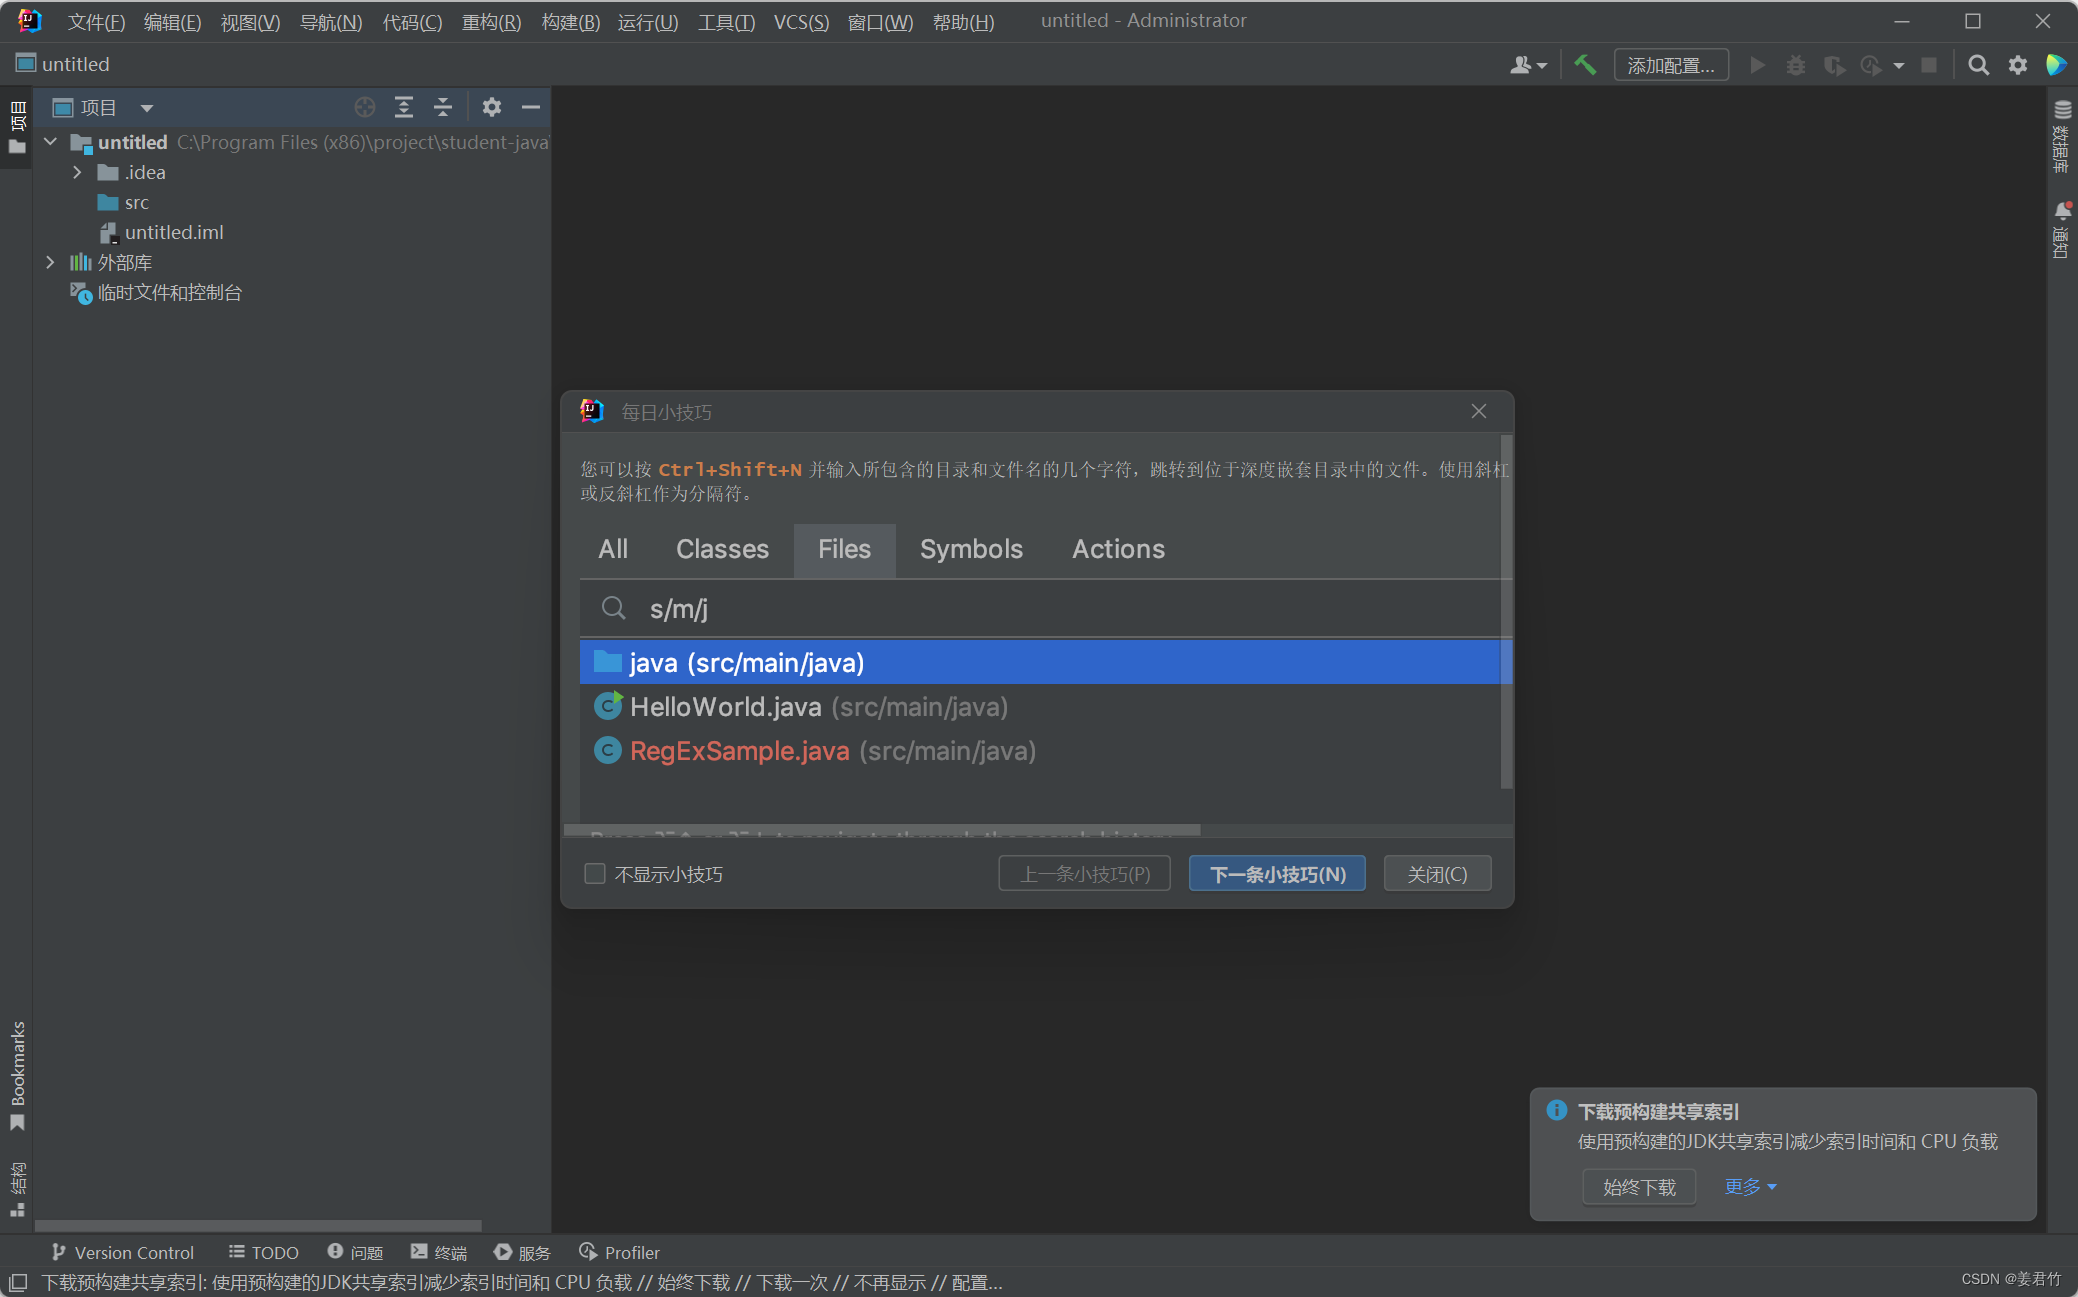Open the 构建(B) menu

coord(570,21)
